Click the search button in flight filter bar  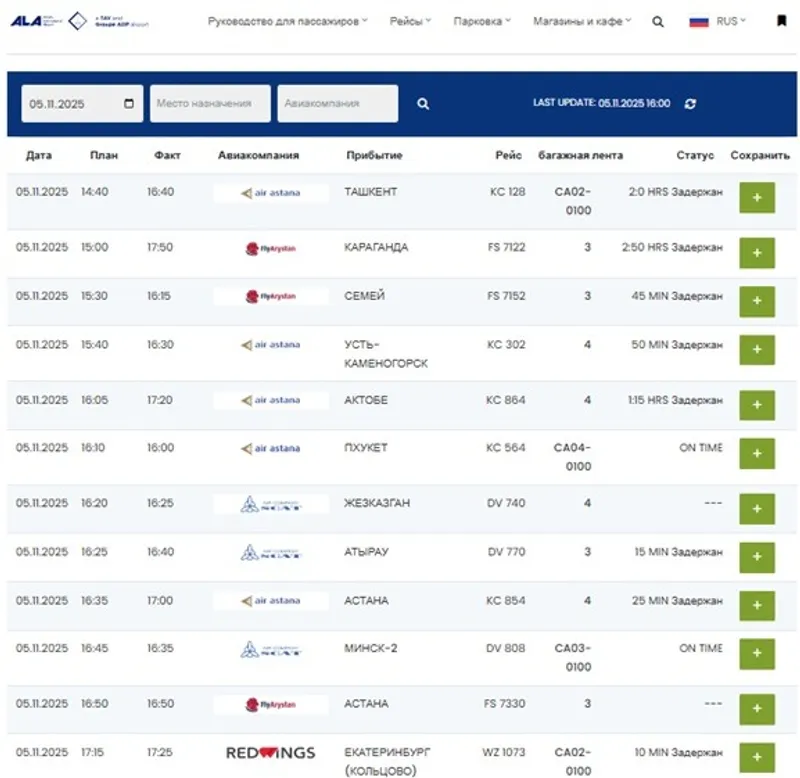click(423, 103)
